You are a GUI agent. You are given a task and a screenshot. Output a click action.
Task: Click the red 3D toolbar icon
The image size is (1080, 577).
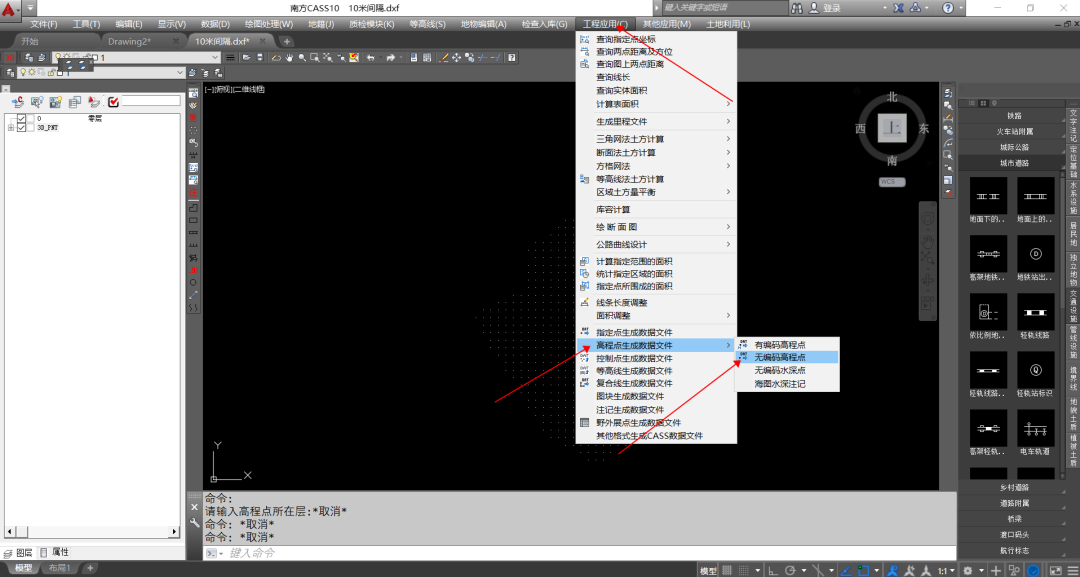click(10, 58)
